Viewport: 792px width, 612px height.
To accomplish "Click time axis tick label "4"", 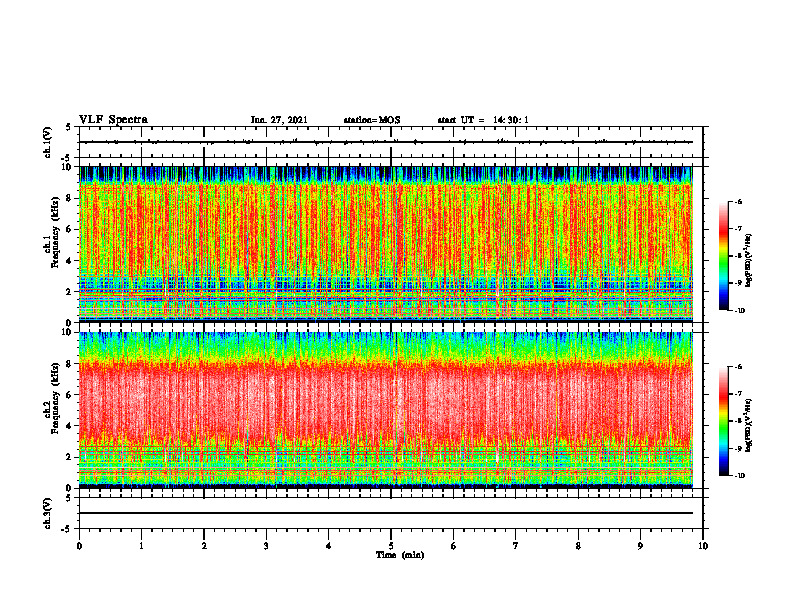I will pos(329,546).
